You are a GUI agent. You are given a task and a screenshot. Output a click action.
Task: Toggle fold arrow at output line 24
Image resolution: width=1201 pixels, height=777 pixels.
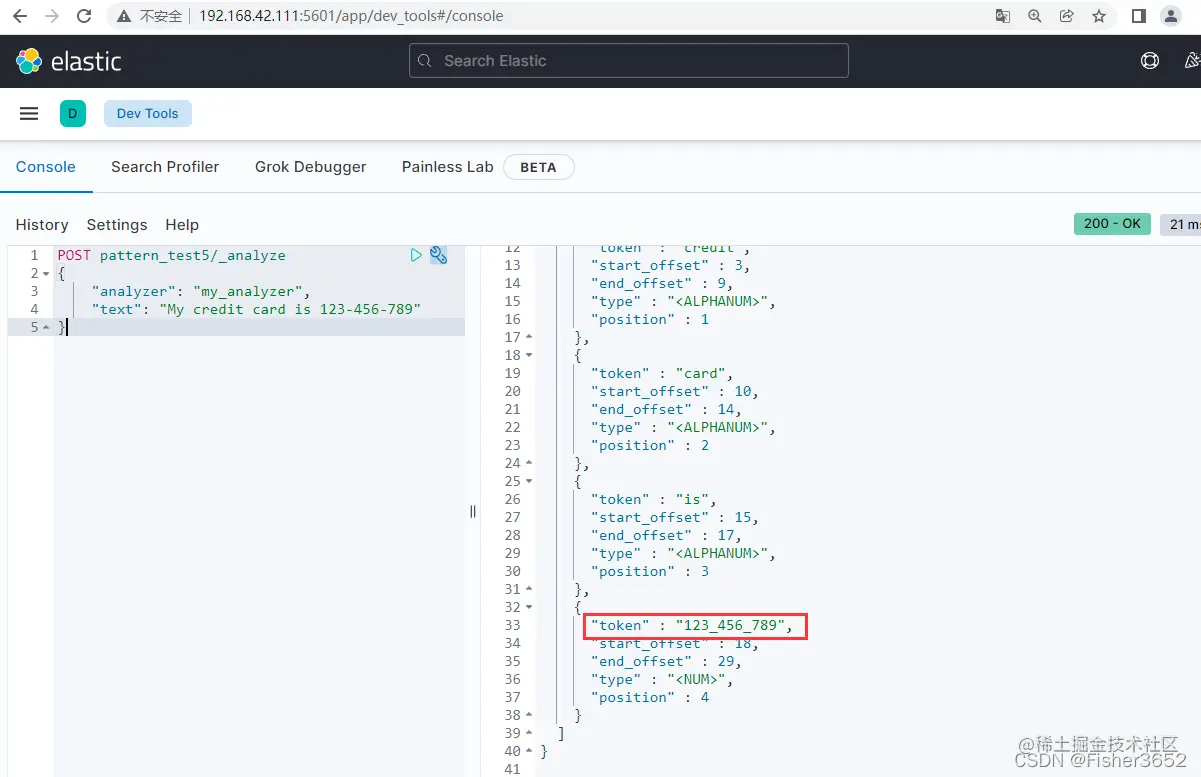click(529, 464)
